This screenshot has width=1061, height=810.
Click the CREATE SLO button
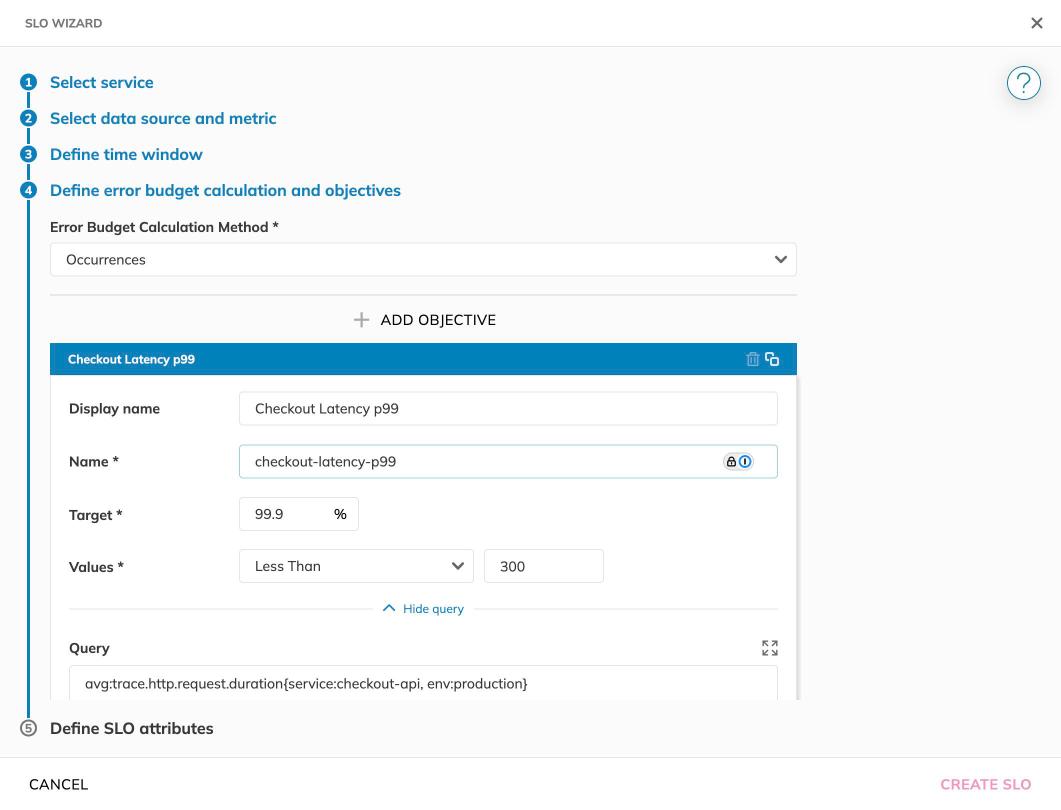click(x=985, y=784)
